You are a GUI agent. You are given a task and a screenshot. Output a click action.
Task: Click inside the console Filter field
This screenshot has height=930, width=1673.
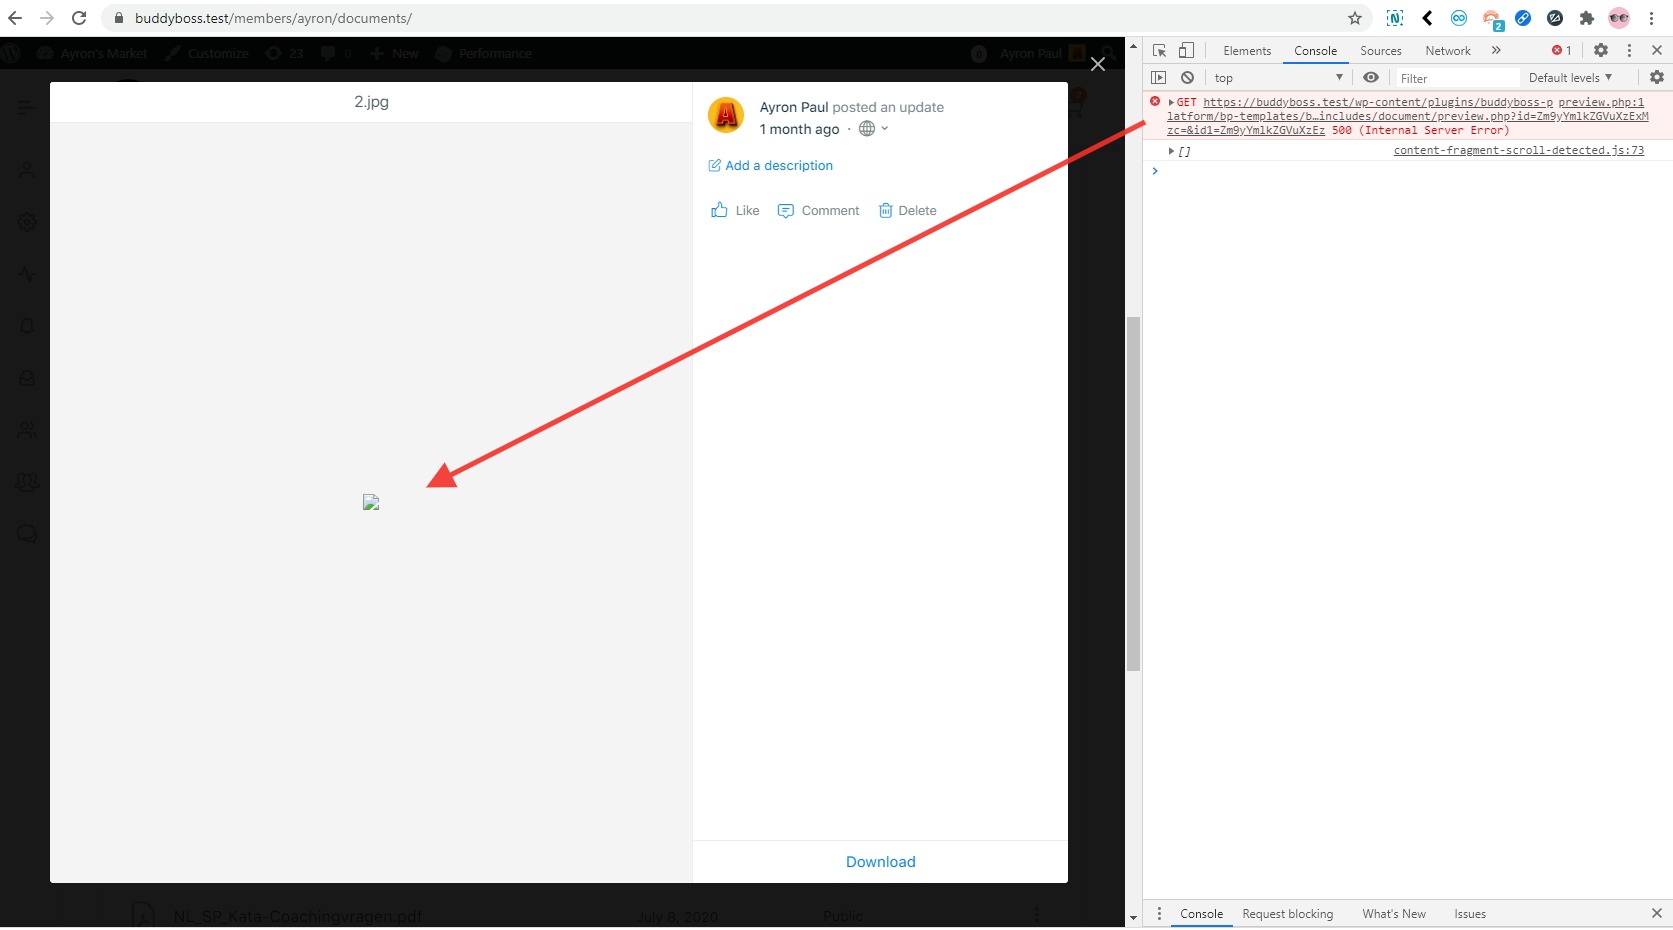click(1456, 77)
